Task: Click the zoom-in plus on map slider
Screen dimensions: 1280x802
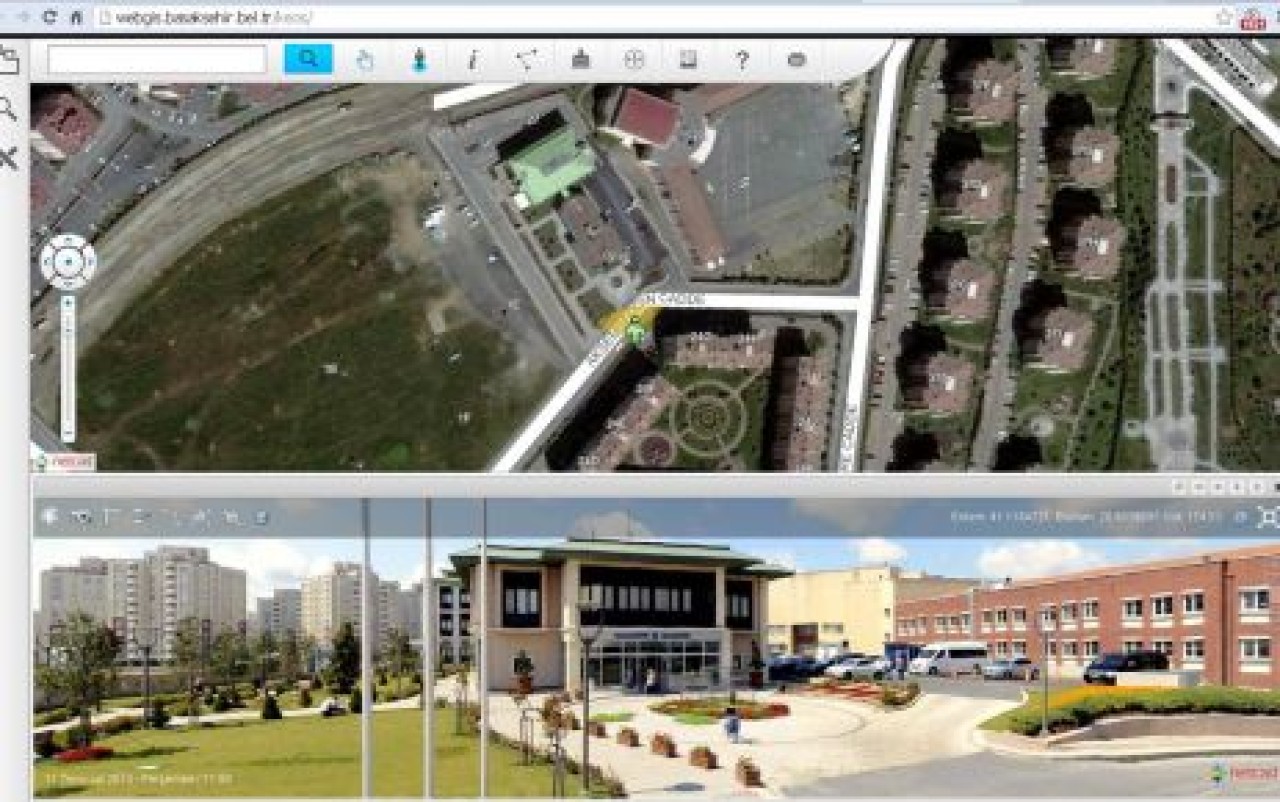Action: pos(68,300)
